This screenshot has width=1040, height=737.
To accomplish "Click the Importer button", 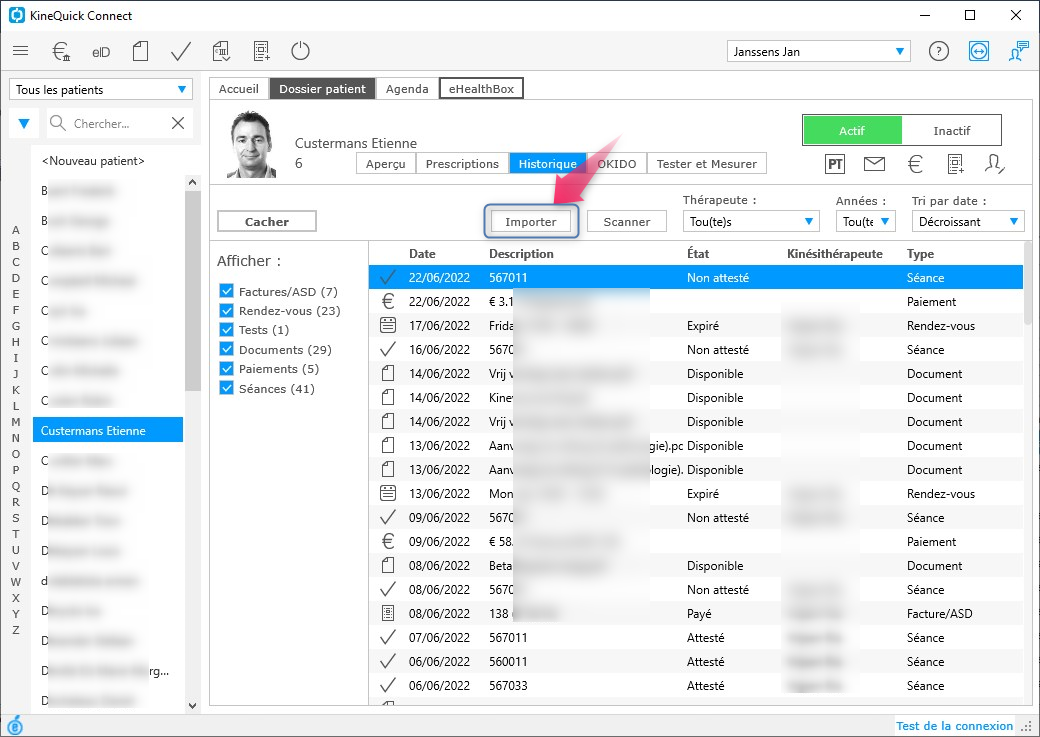I will 531,222.
